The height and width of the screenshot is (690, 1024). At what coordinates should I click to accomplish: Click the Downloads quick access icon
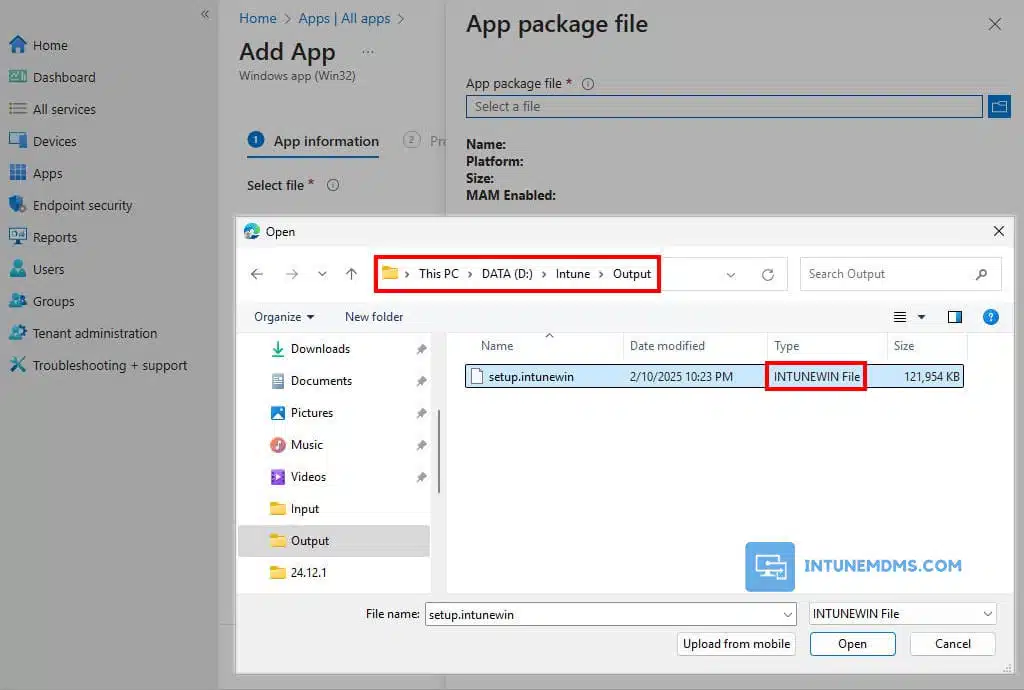click(278, 349)
